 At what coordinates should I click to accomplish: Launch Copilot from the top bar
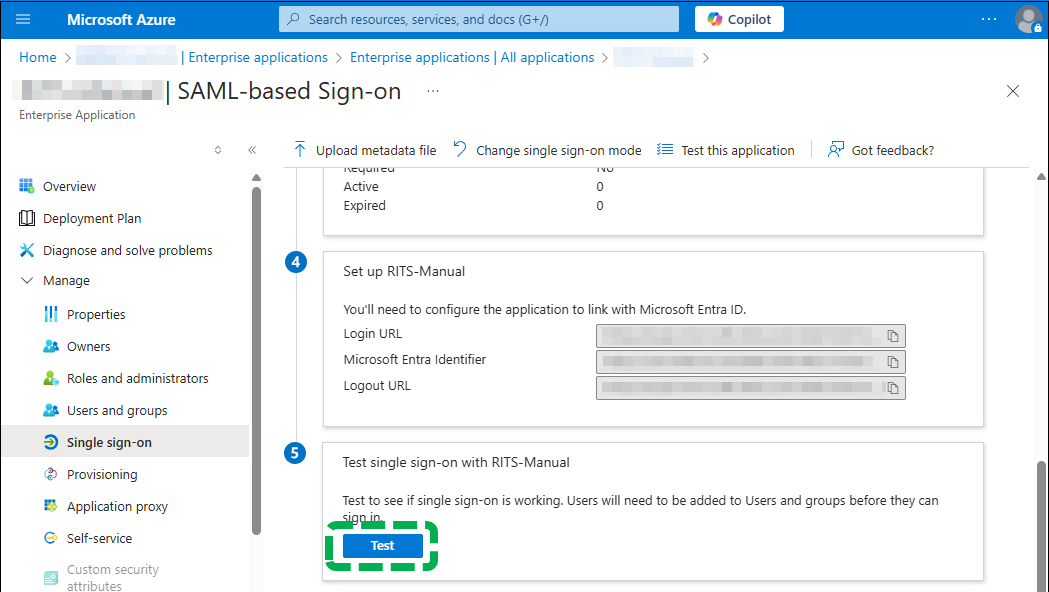(739, 19)
